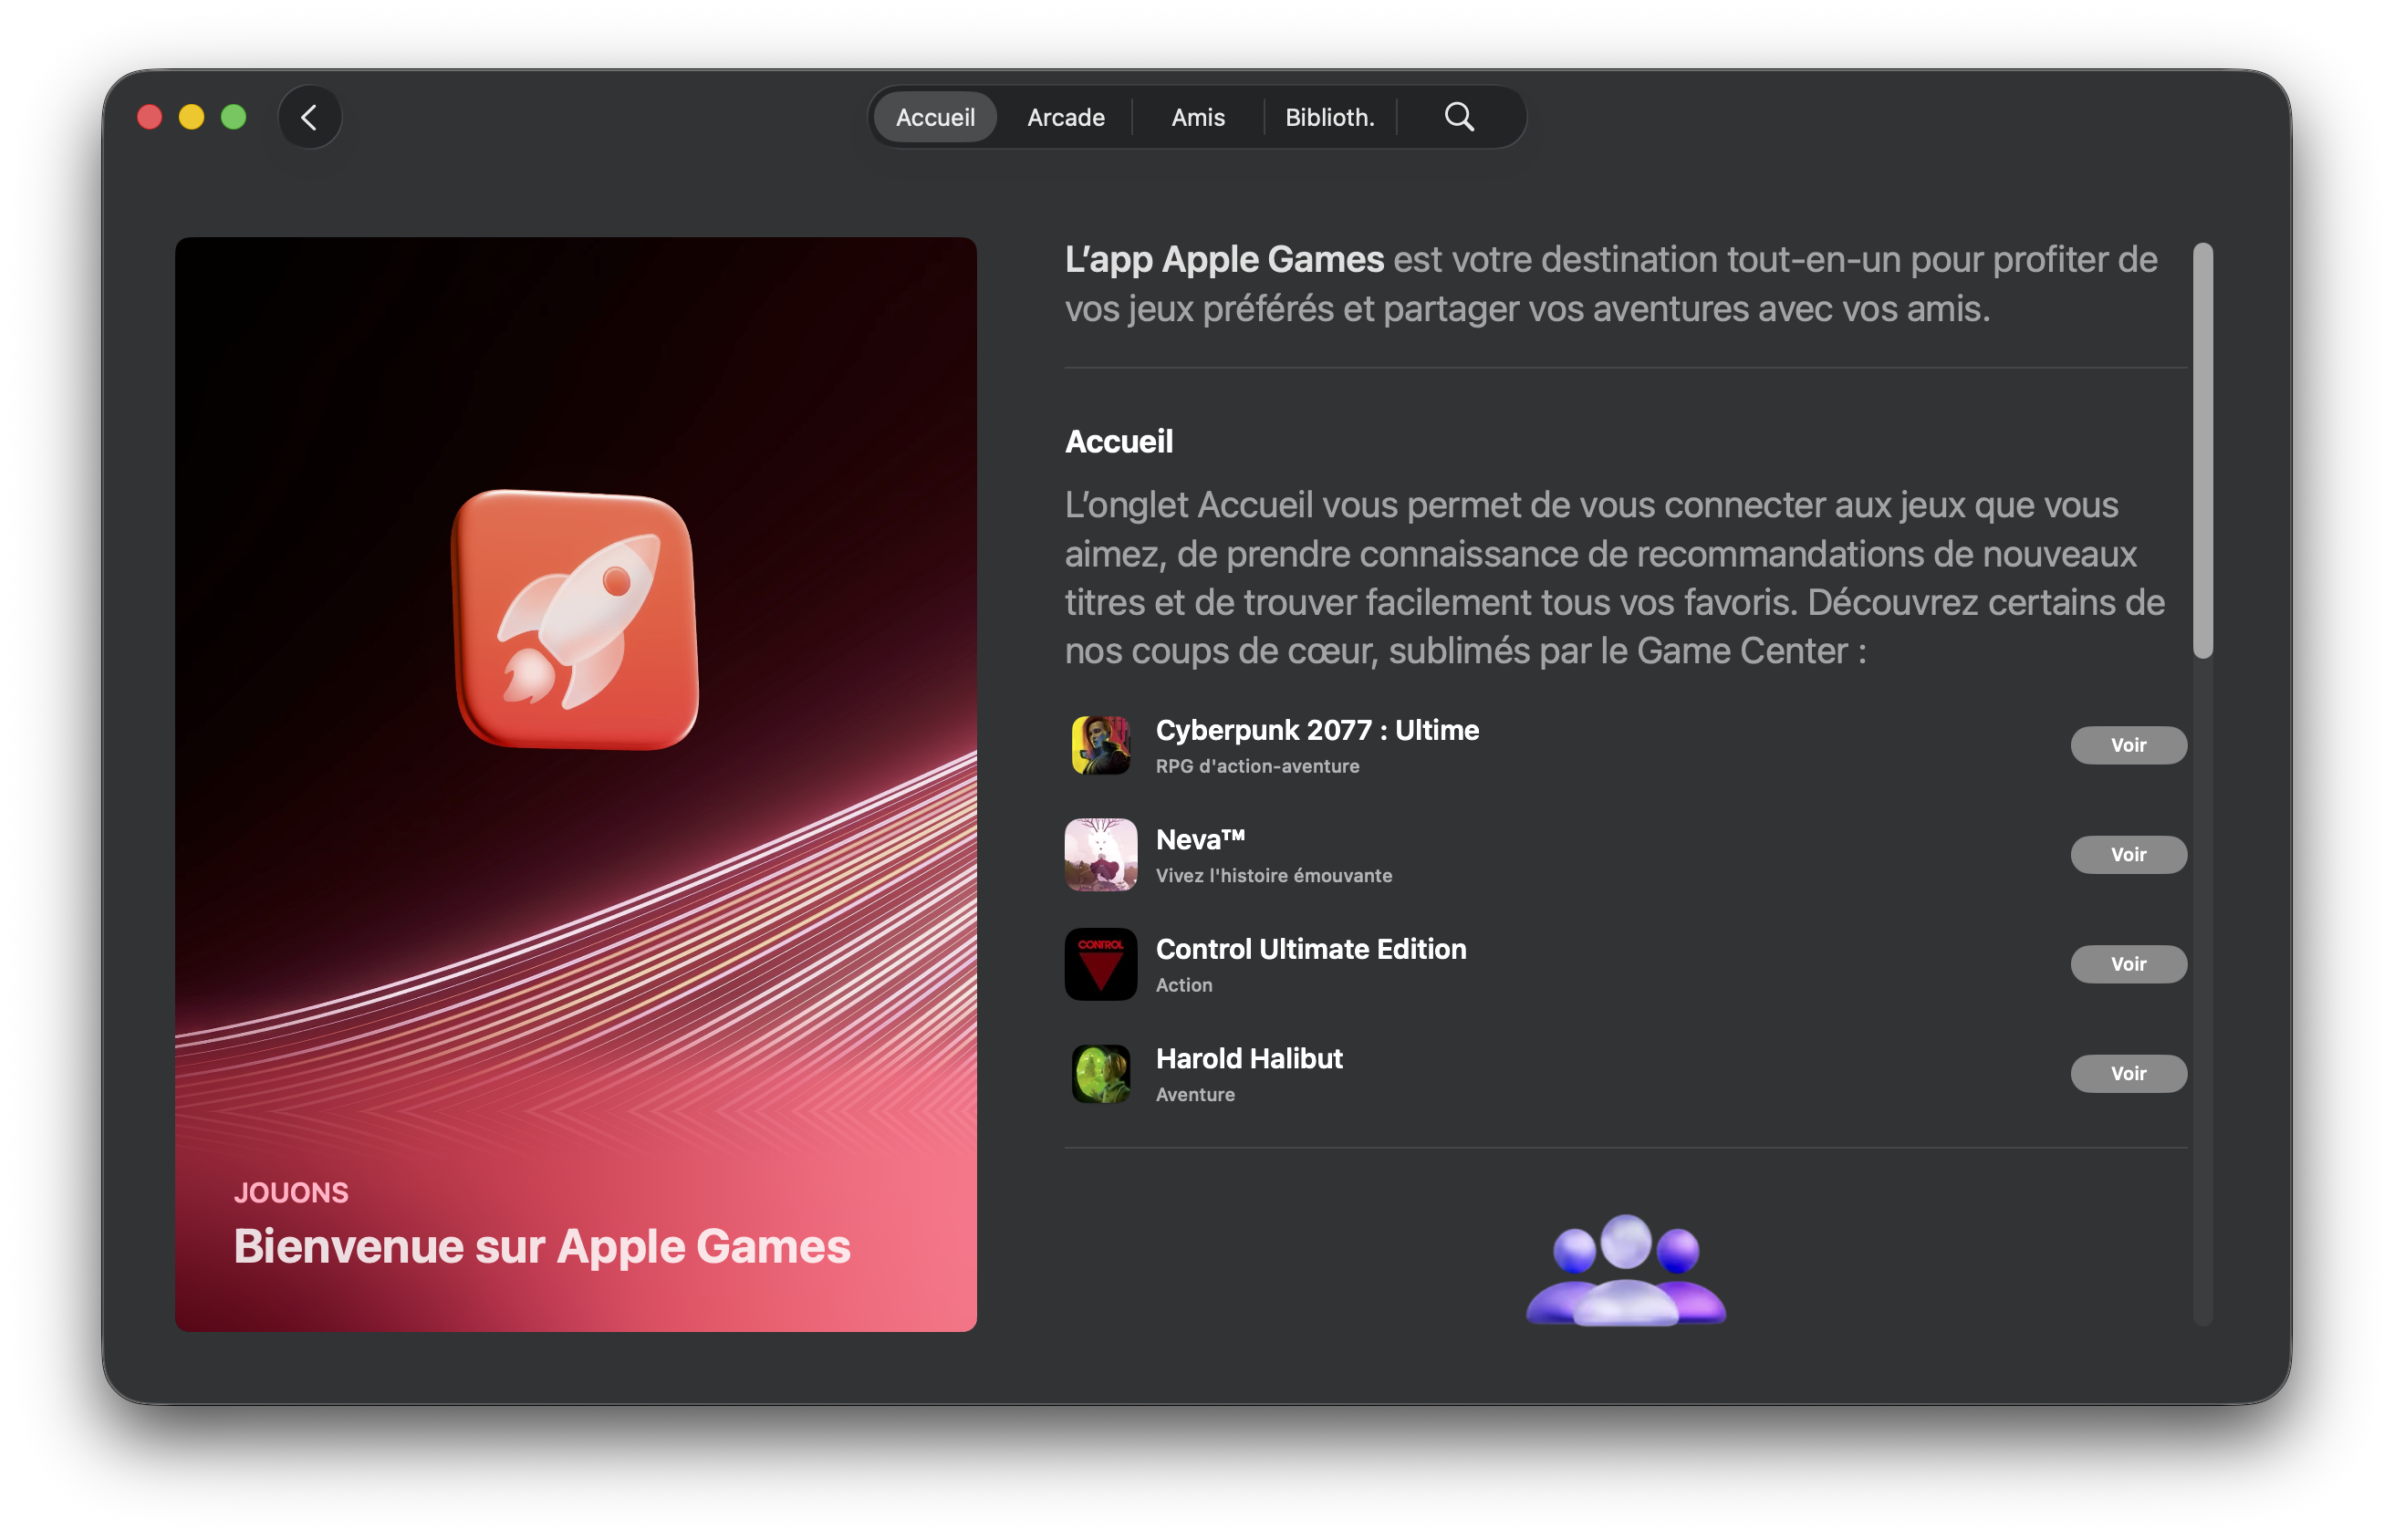
Task: Go to the Biblioth. tab
Action: coord(1329,117)
